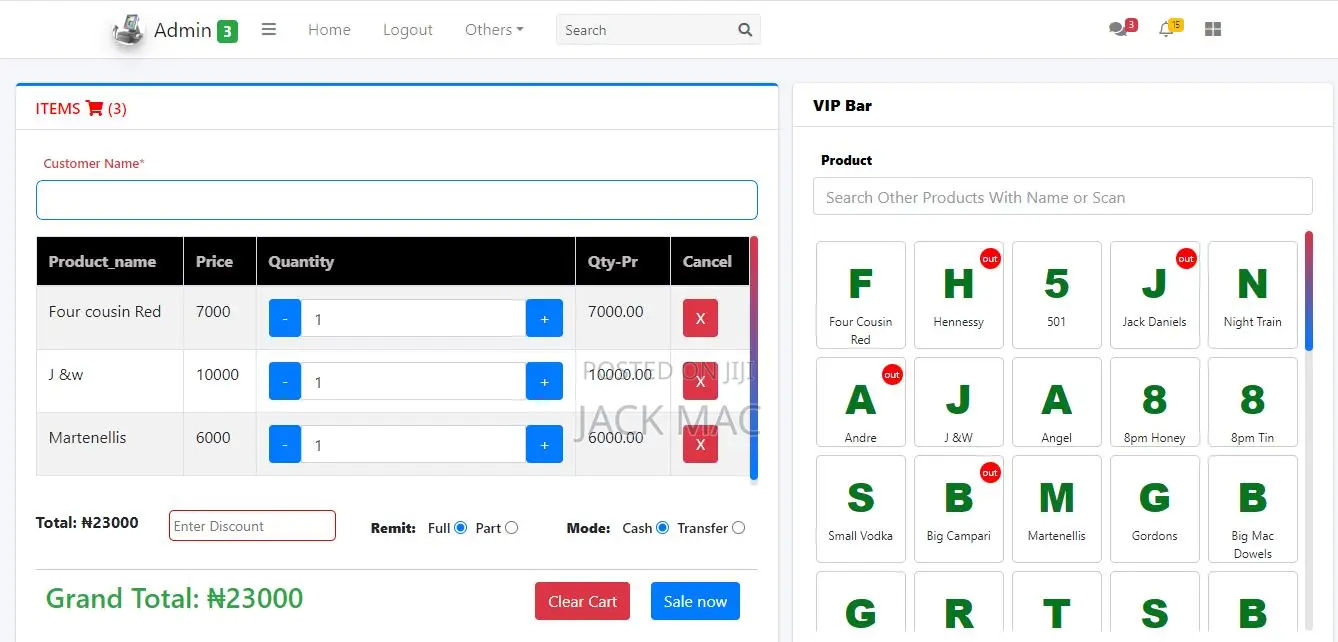Increase Four cousin Red quantity with plus icon
This screenshot has width=1338, height=642.
[544, 318]
